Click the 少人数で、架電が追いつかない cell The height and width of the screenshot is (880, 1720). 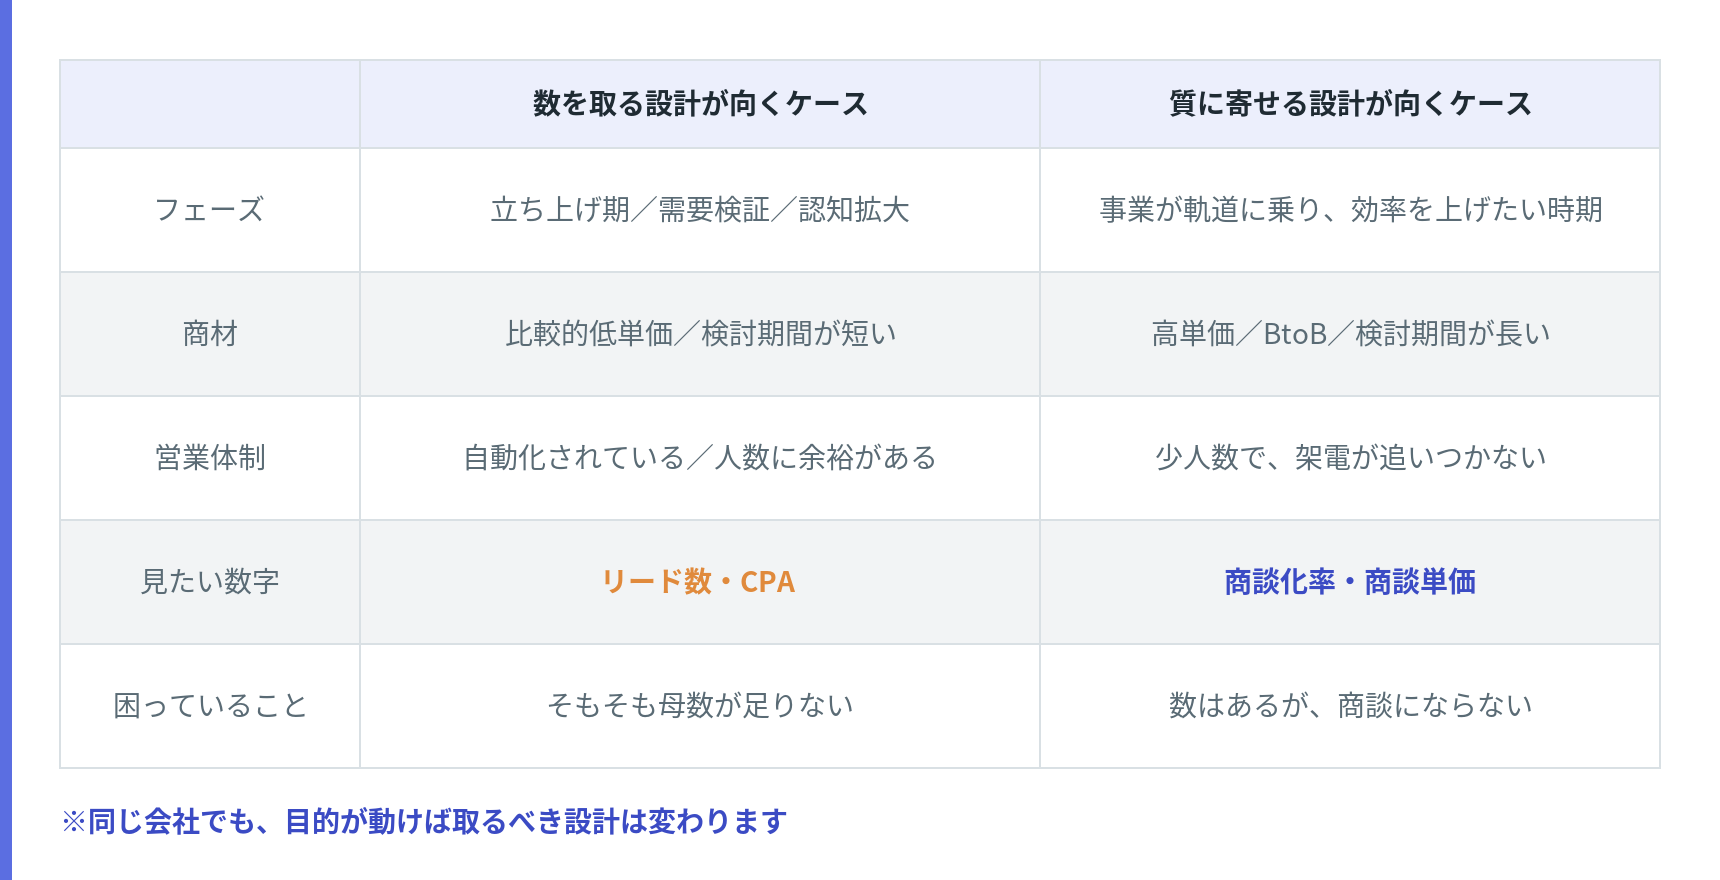coord(1350,458)
